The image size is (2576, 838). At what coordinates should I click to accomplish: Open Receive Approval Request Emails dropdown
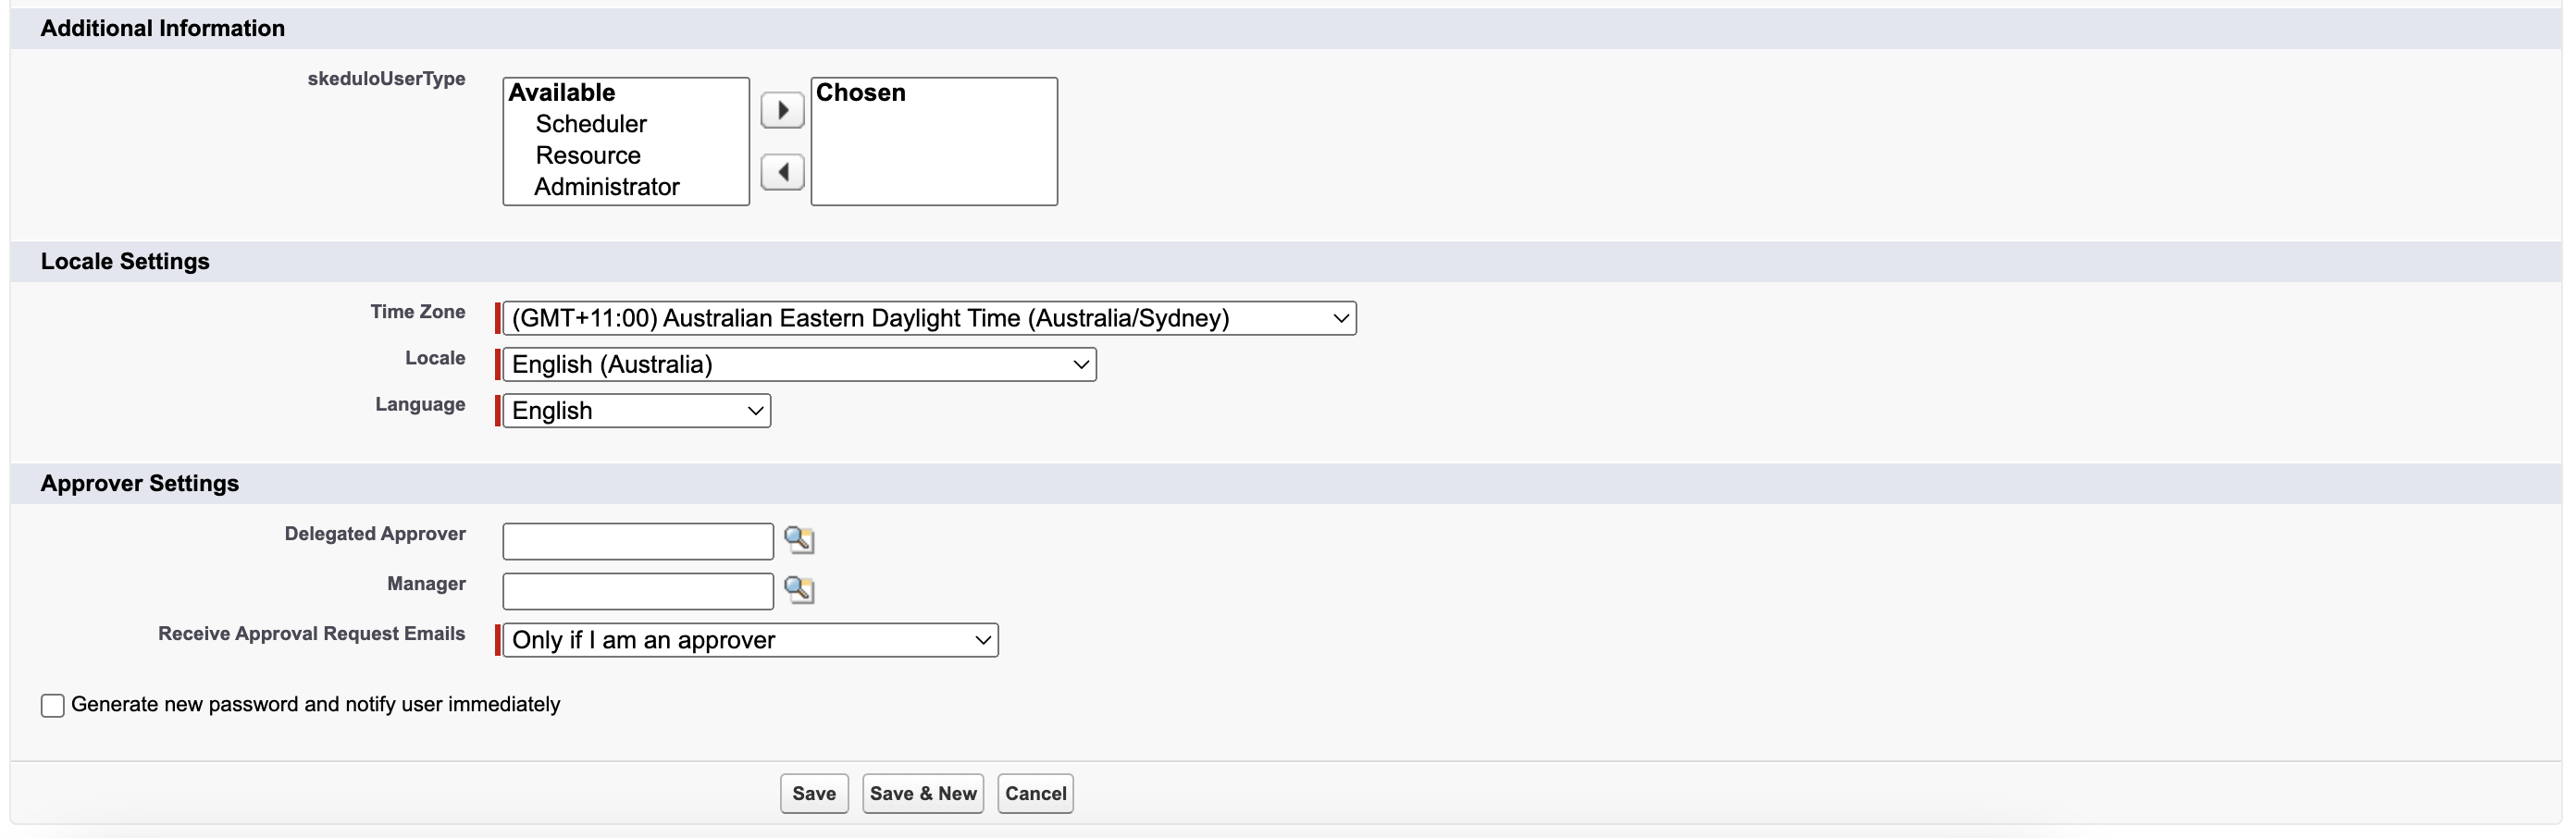pyautogui.click(x=750, y=640)
